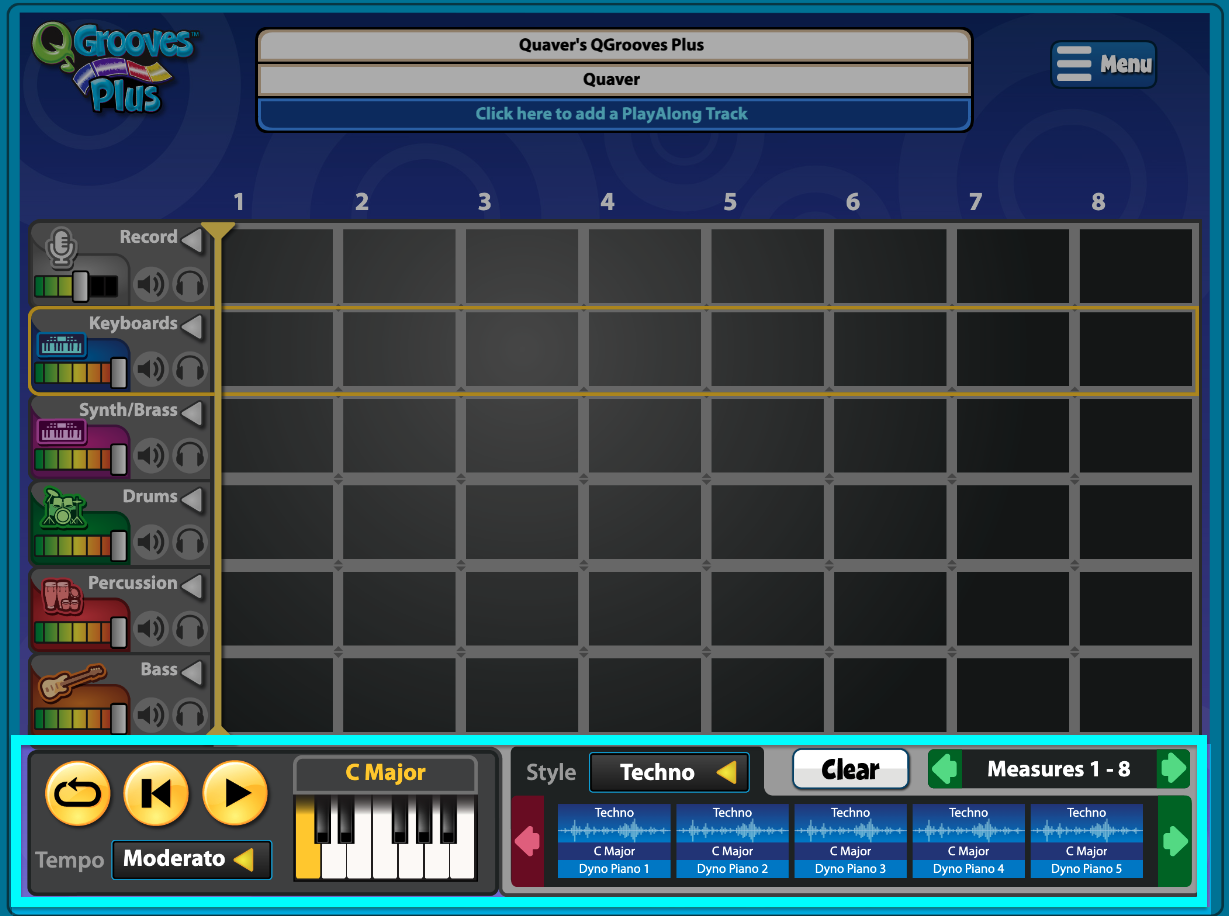1229x916 pixels.
Task: Select the Dyno Piano 3 loop
Action: click(x=850, y=841)
